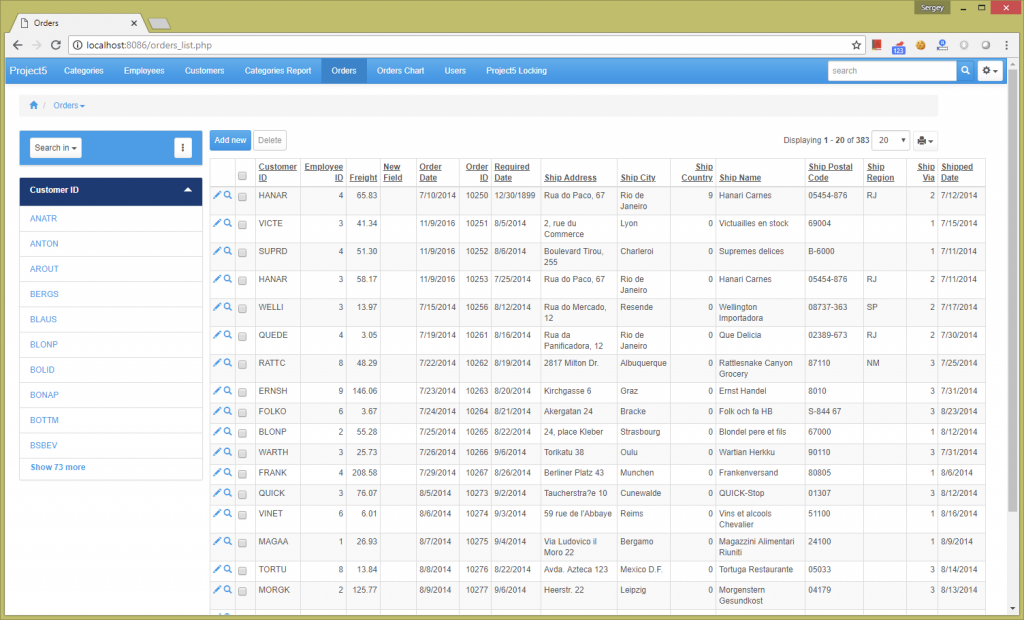The width and height of the screenshot is (1024, 620).
Task: View details of VICTE order via magnifier icon
Action: click(x=228, y=223)
